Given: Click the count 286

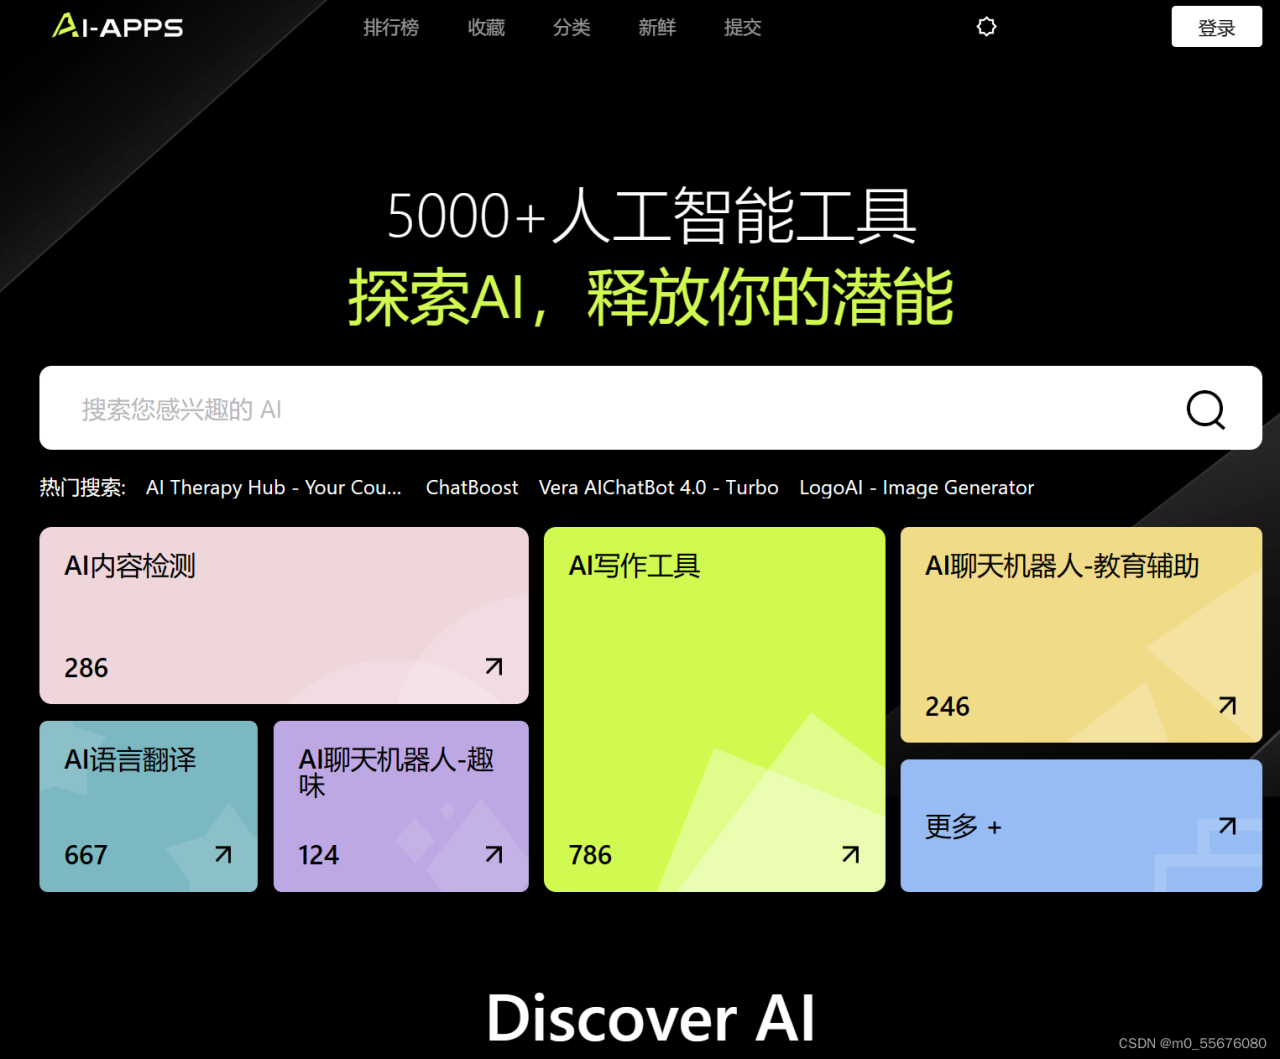Looking at the screenshot, I should pos(86,668).
